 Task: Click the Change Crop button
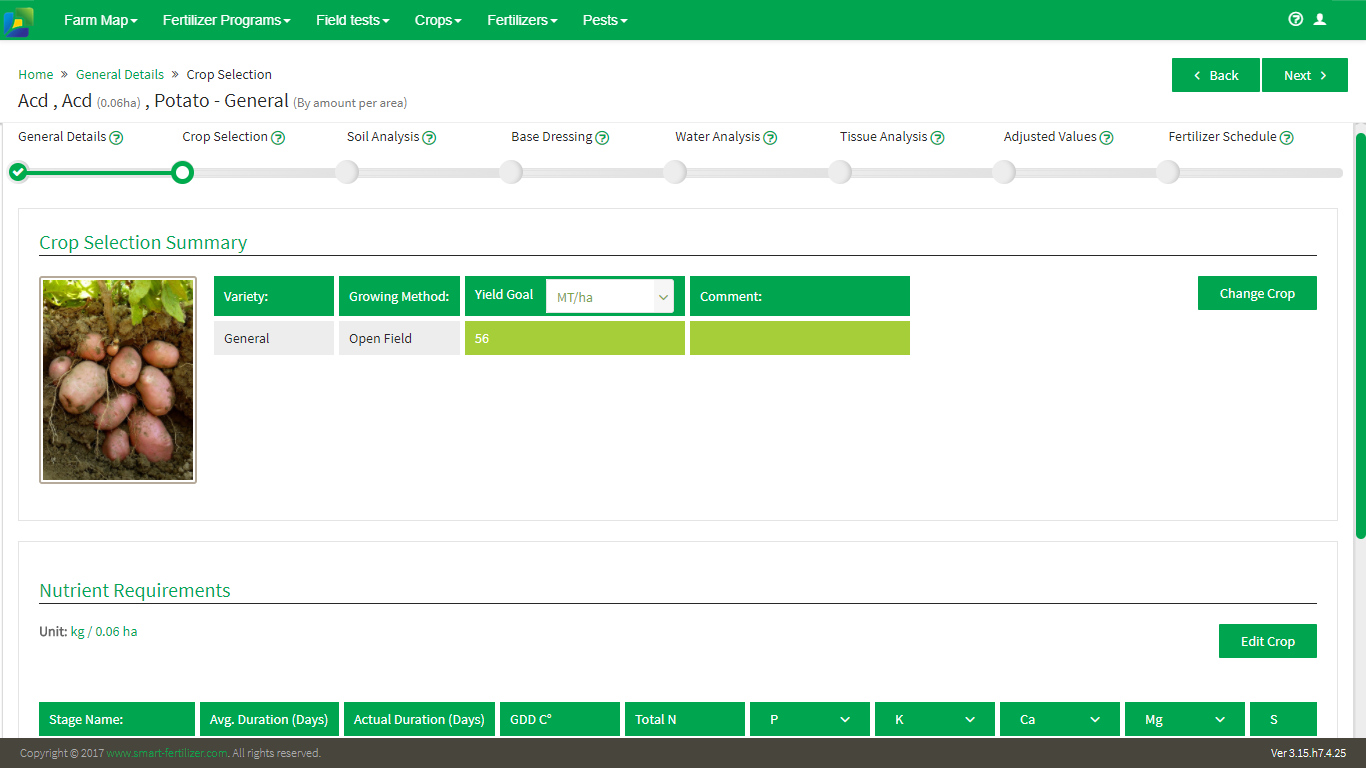pyautogui.click(x=1257, y=293)
